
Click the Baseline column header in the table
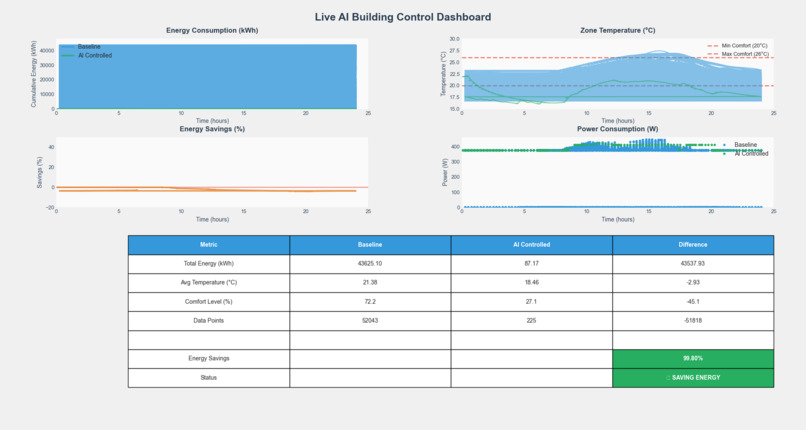click(x=370, y=245)
